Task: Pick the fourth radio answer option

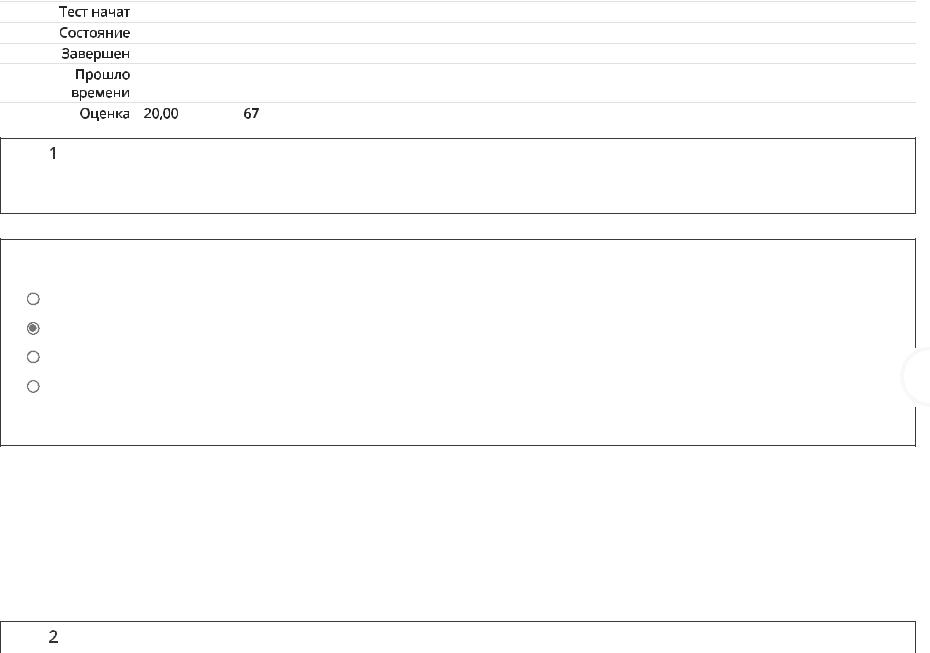Action: click(x=33, y=387)
